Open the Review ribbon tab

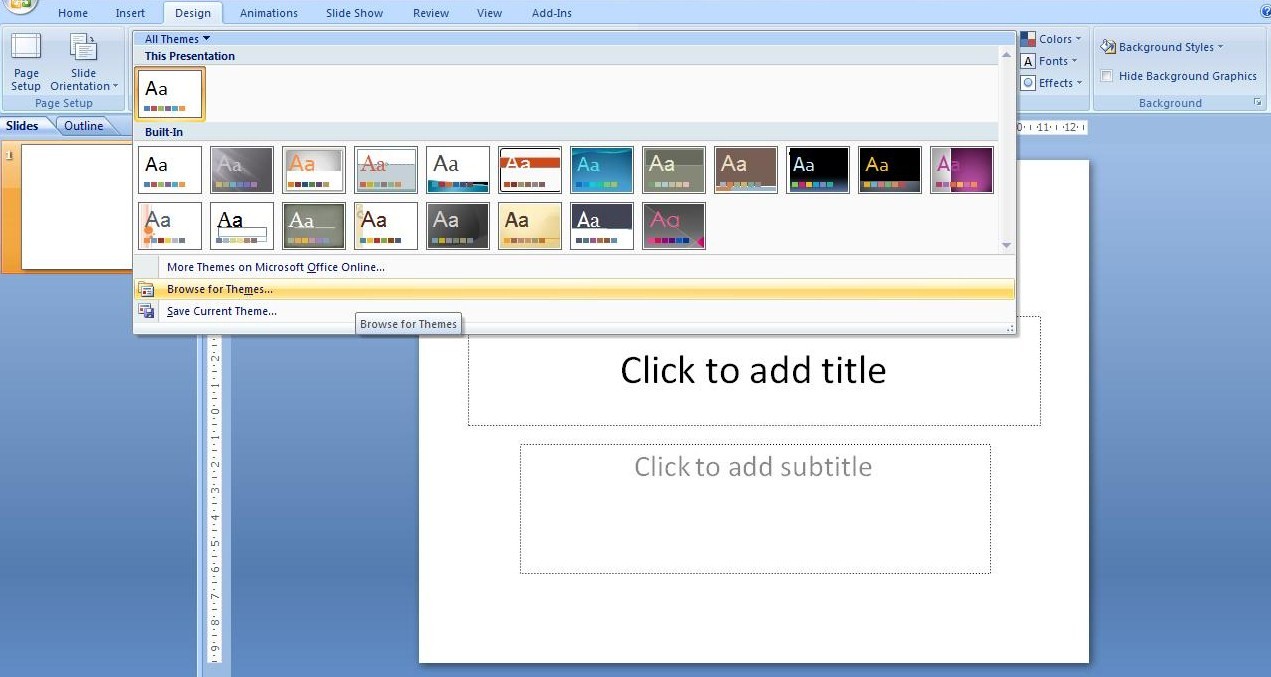point(431,13)
